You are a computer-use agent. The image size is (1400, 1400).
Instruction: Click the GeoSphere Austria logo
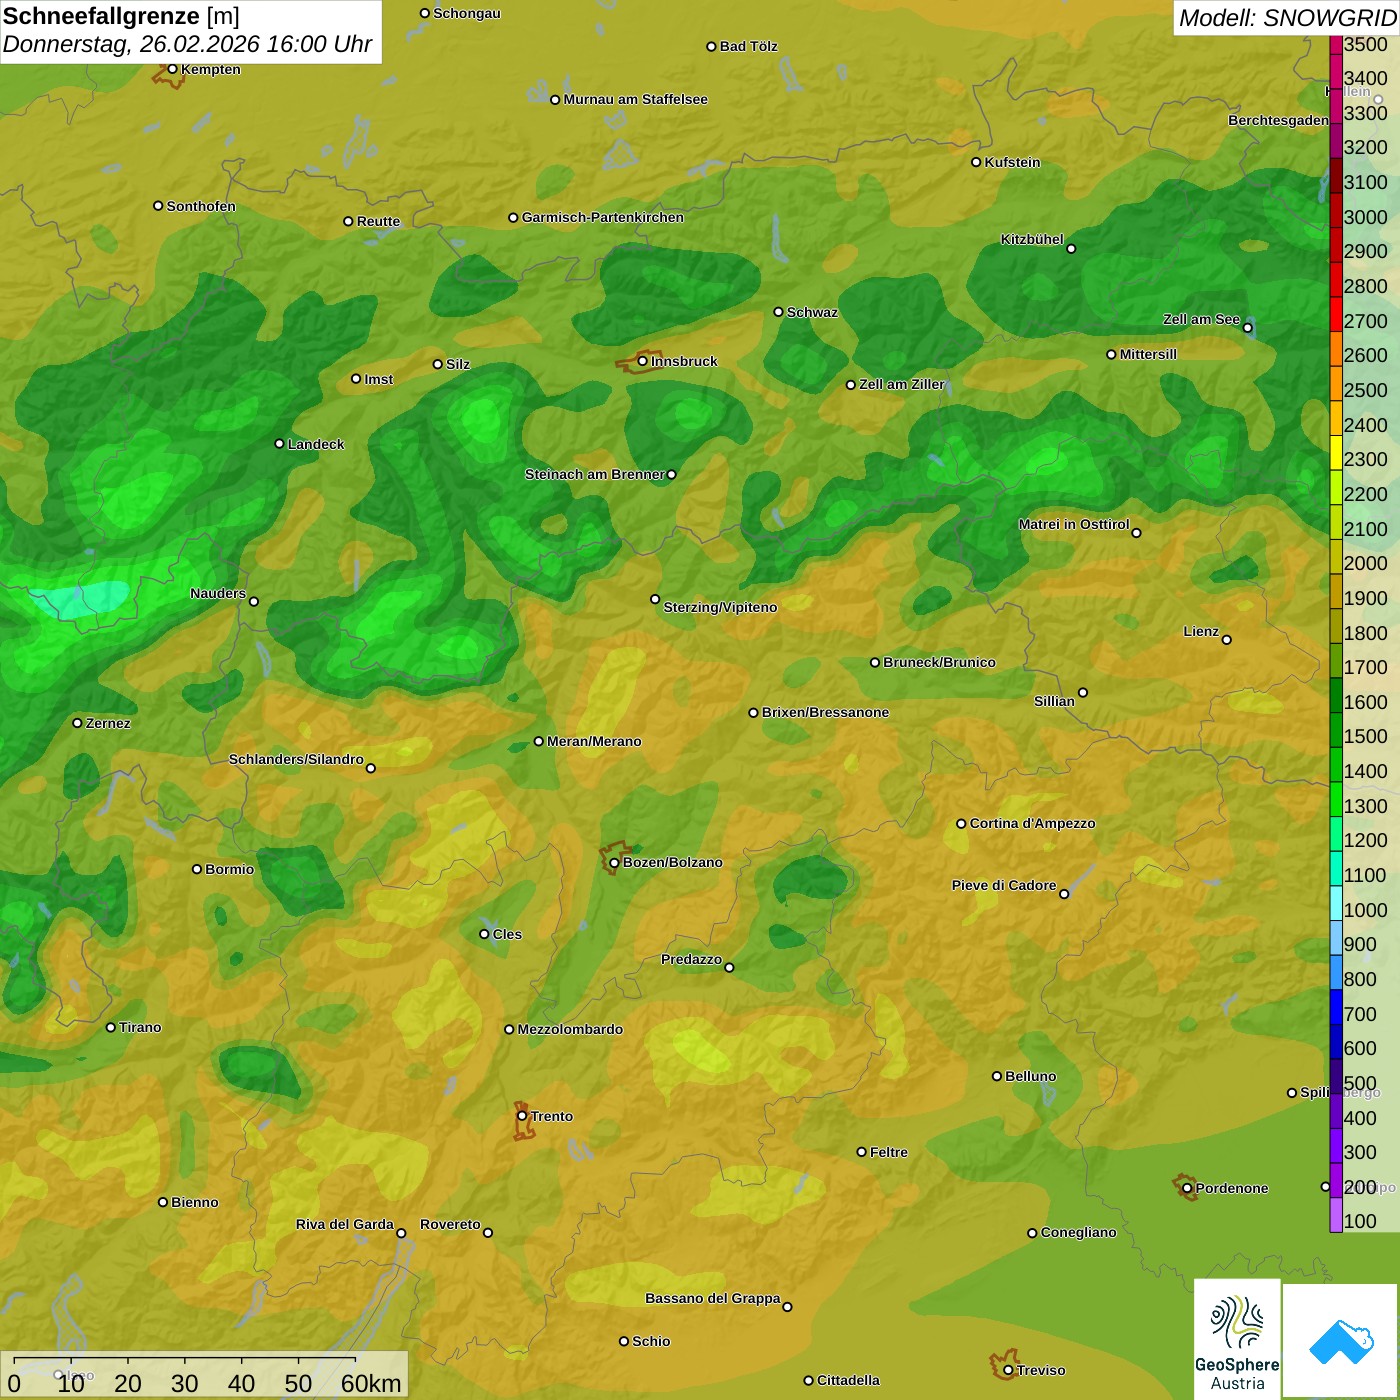(x=1237, y=1339)
